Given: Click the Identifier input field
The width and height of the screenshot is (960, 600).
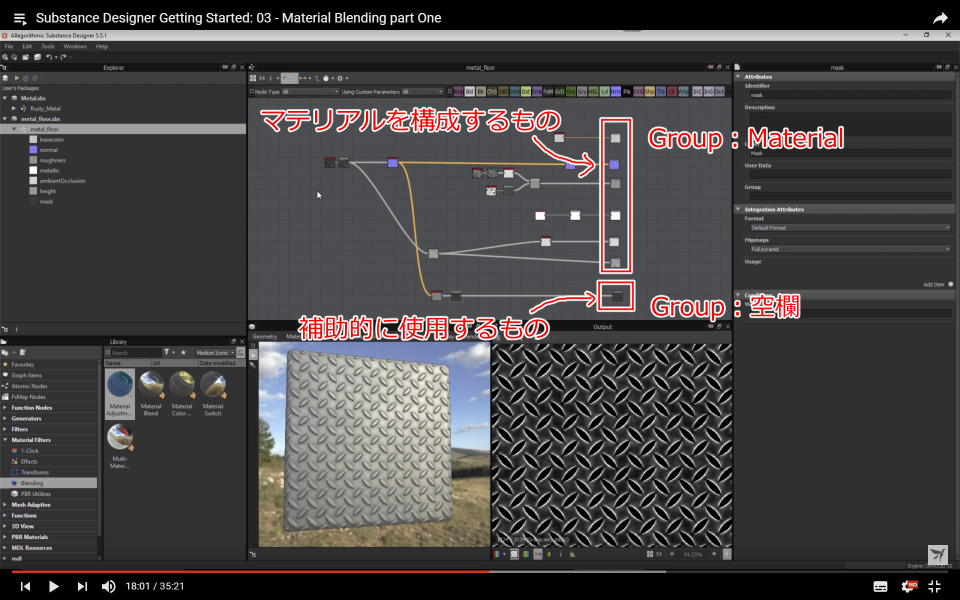Looking at the screenshot, I should (848, 95).
